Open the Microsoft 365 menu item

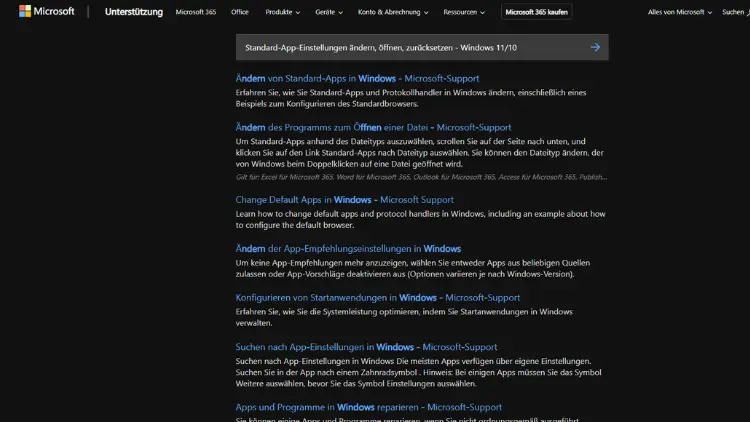point(196,12)
